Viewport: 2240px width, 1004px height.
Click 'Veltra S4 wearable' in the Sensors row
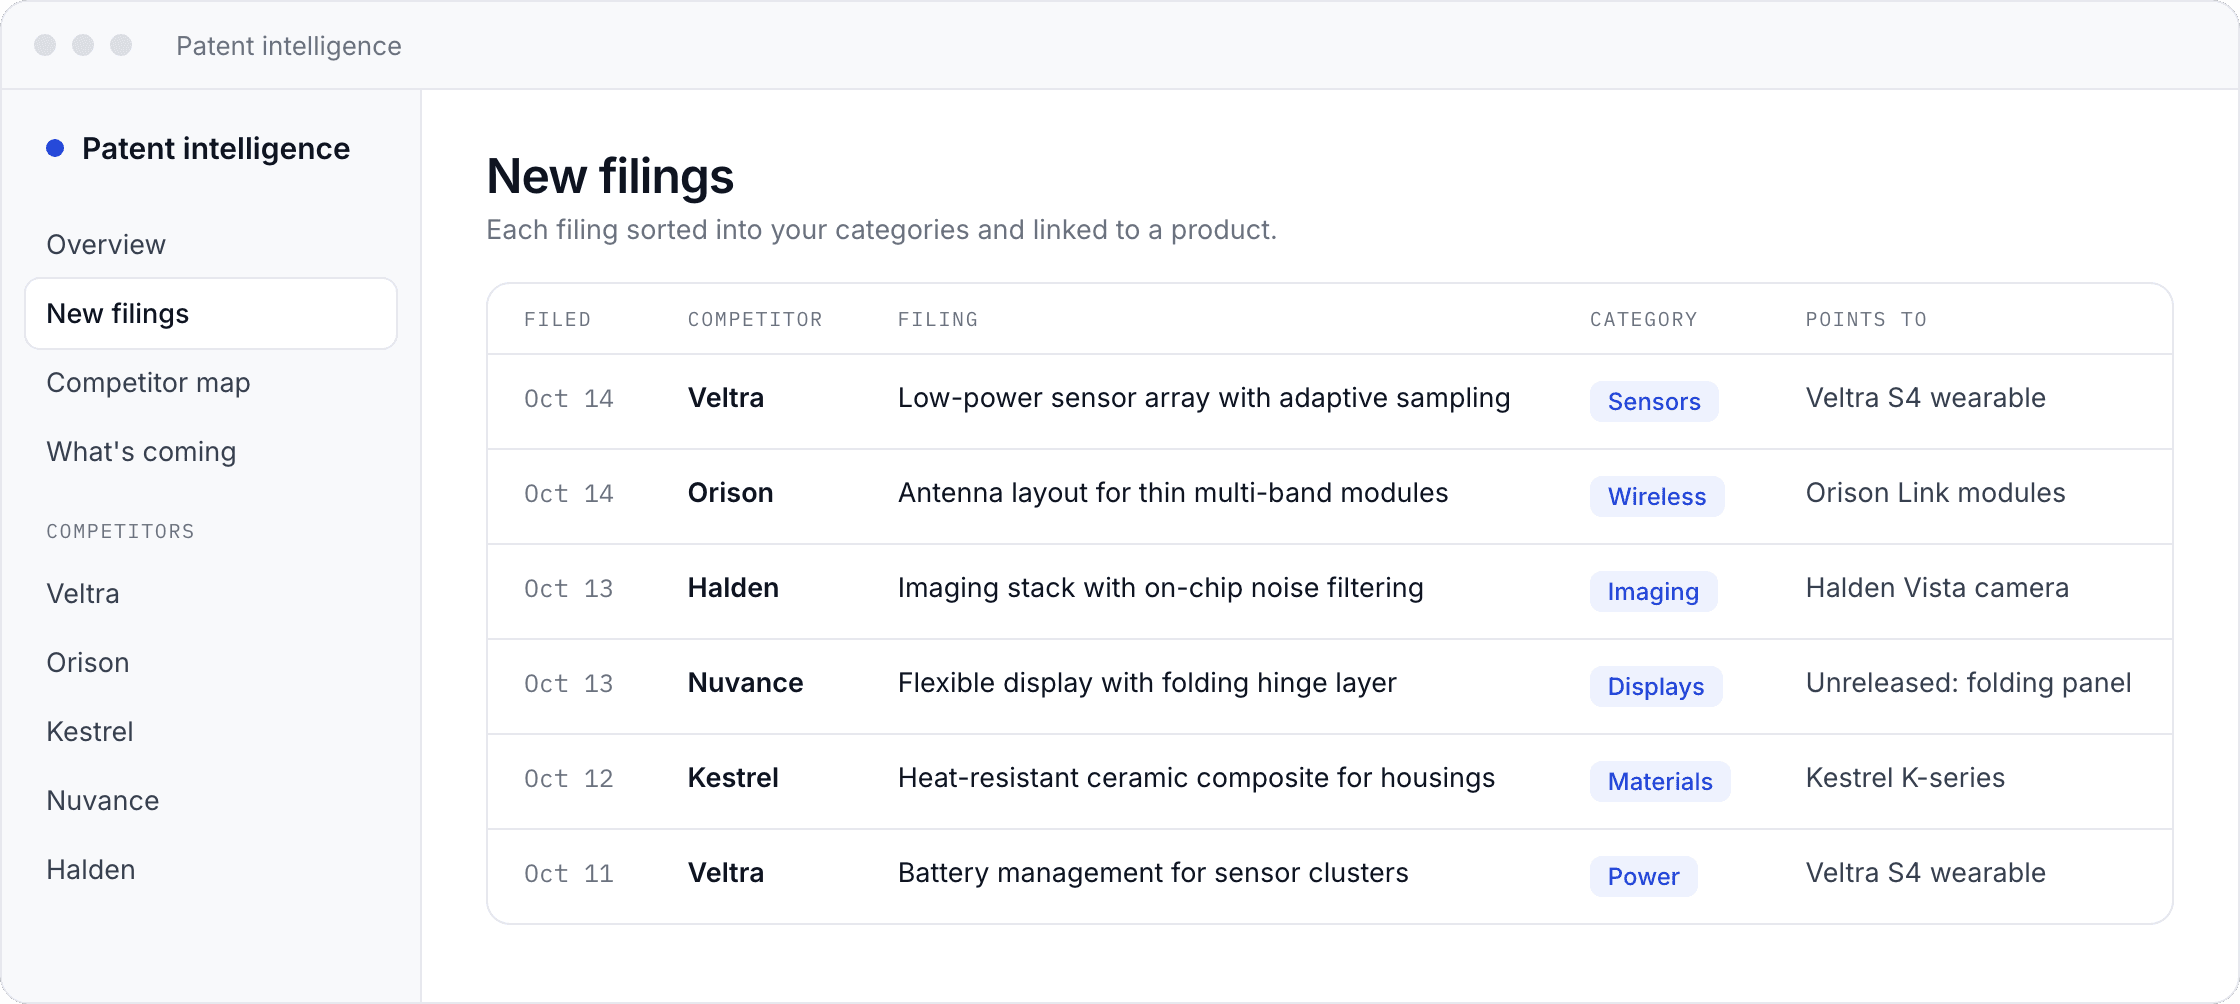tap(1925, 398)
